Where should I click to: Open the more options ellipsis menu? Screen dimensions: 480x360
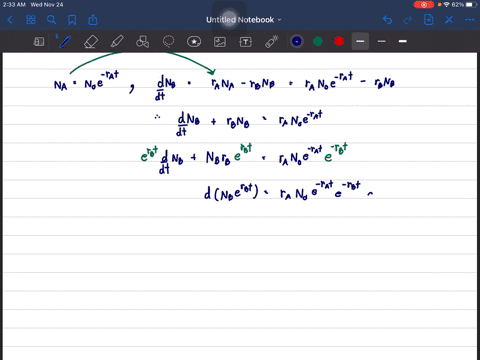tap(469, 20)
